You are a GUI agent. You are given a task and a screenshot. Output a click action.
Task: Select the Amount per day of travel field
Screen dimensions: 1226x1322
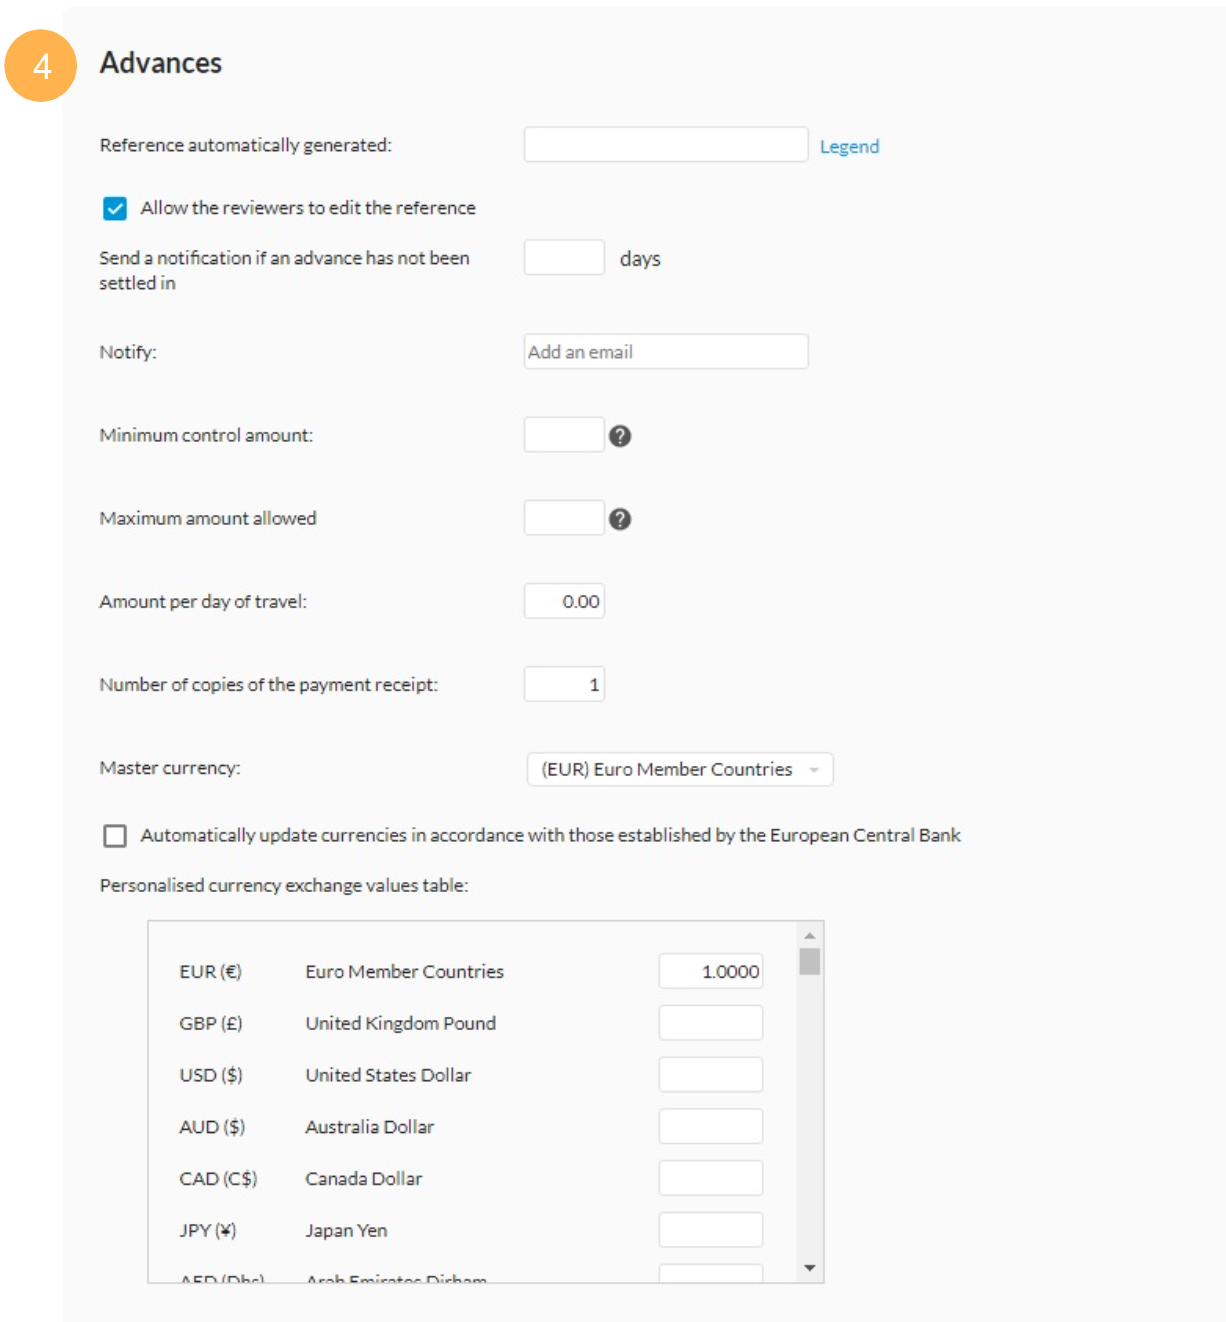(564, 601)
